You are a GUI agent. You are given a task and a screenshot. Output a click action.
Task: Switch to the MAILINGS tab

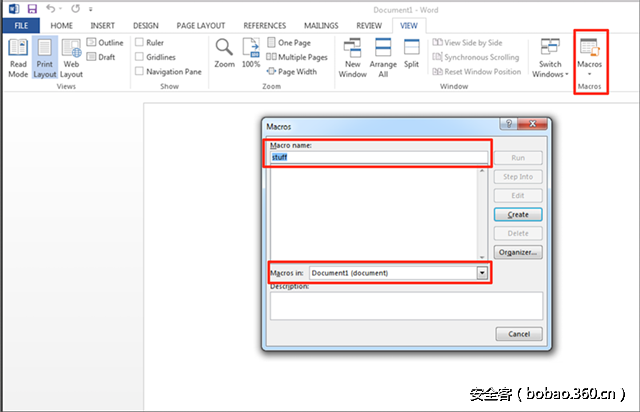tap(321, 26)
